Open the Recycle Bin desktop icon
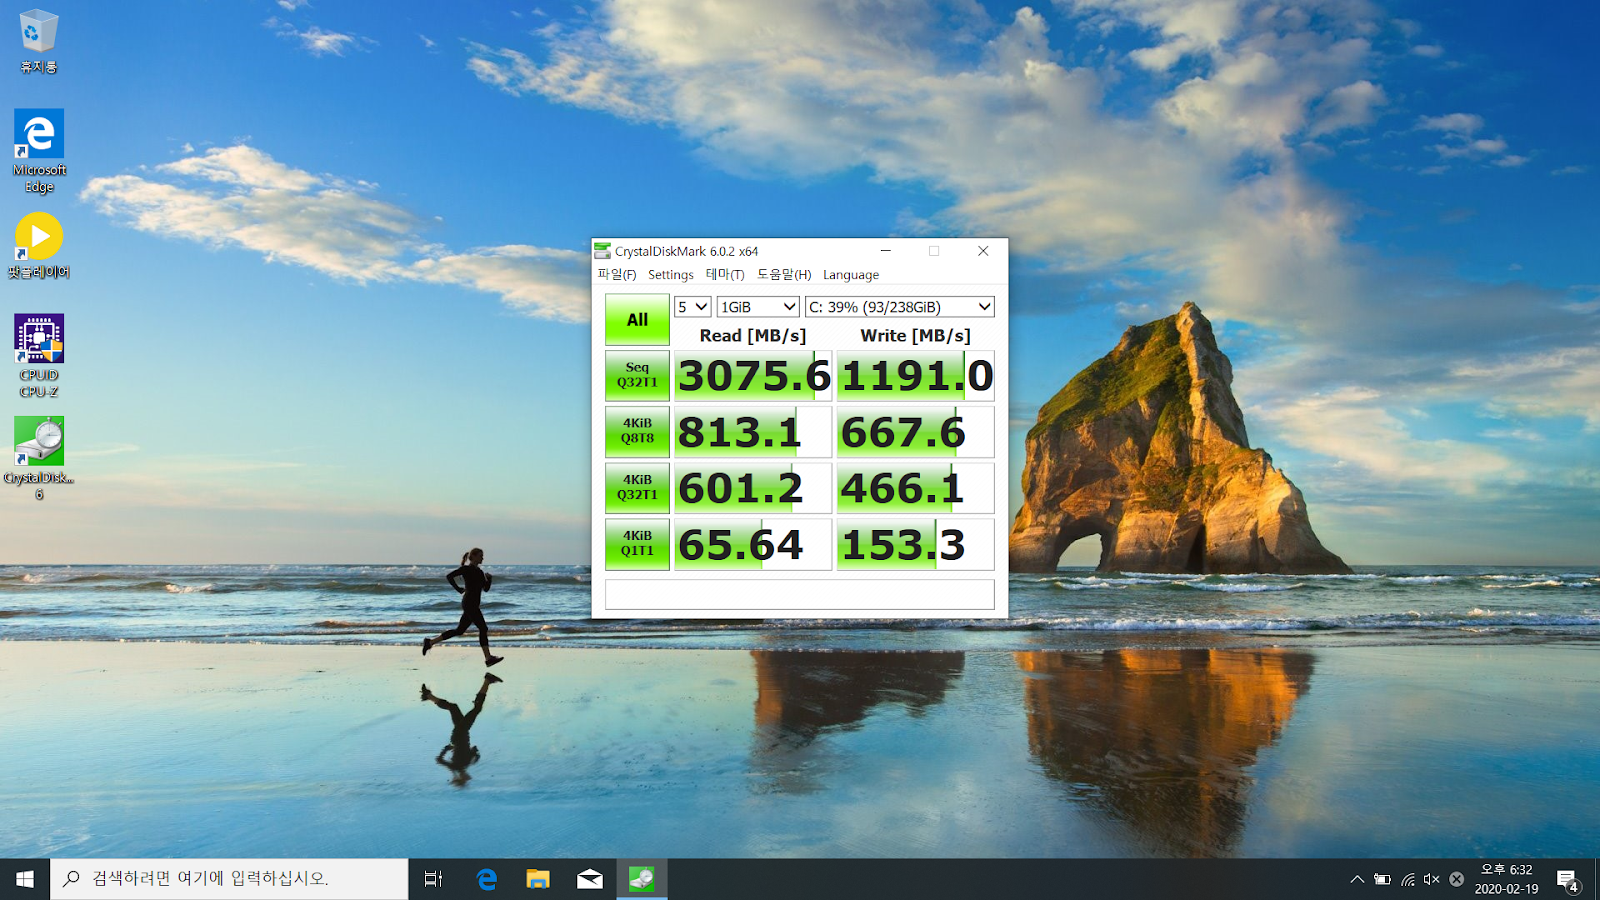The width and height of the screenshot is (1600, 900). (39, 41)
